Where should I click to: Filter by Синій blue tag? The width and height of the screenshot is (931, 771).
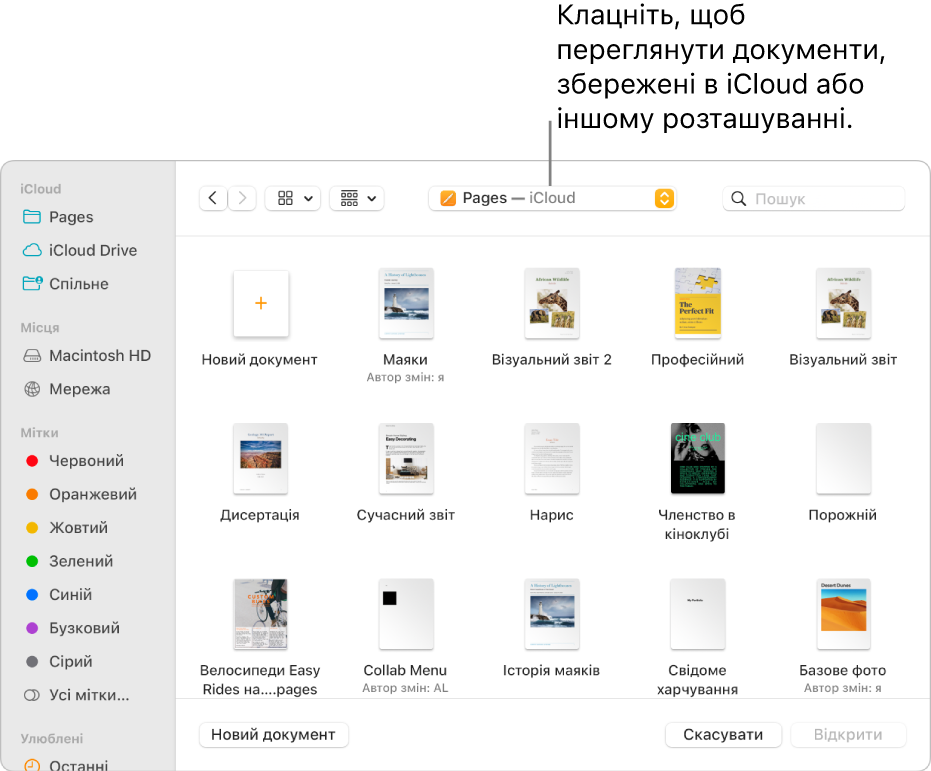[x=59, y=594]
